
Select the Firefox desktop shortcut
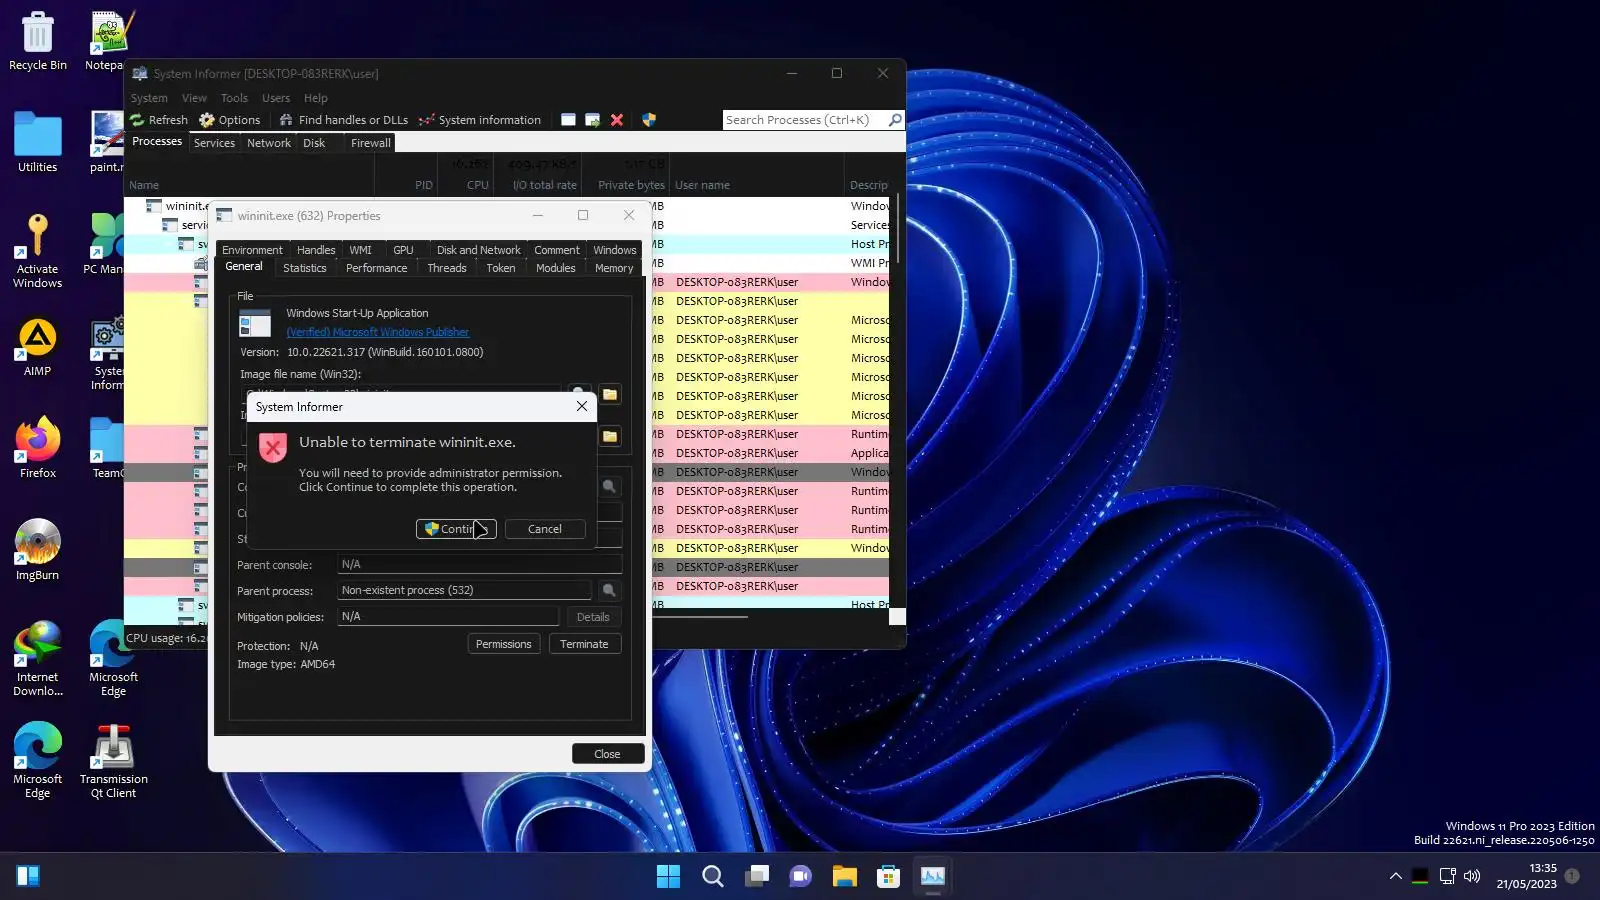click(x=38, y=448)
